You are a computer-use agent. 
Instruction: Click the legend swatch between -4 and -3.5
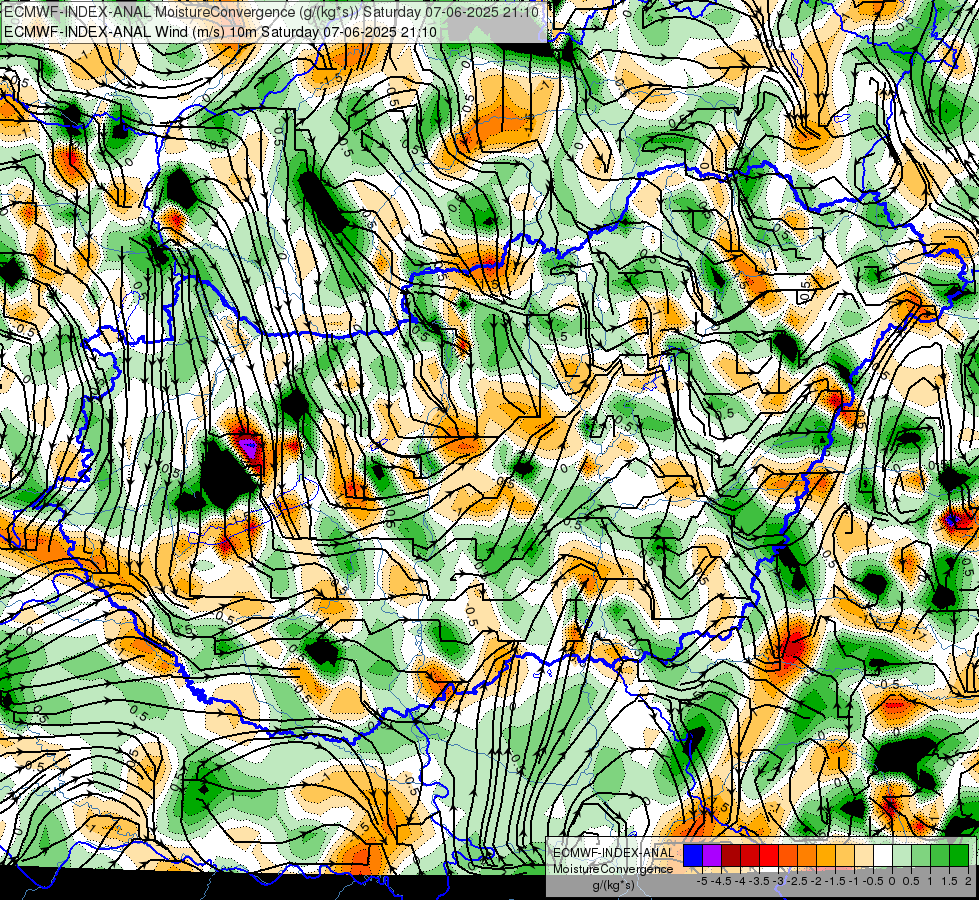click(x=750, y=856)
